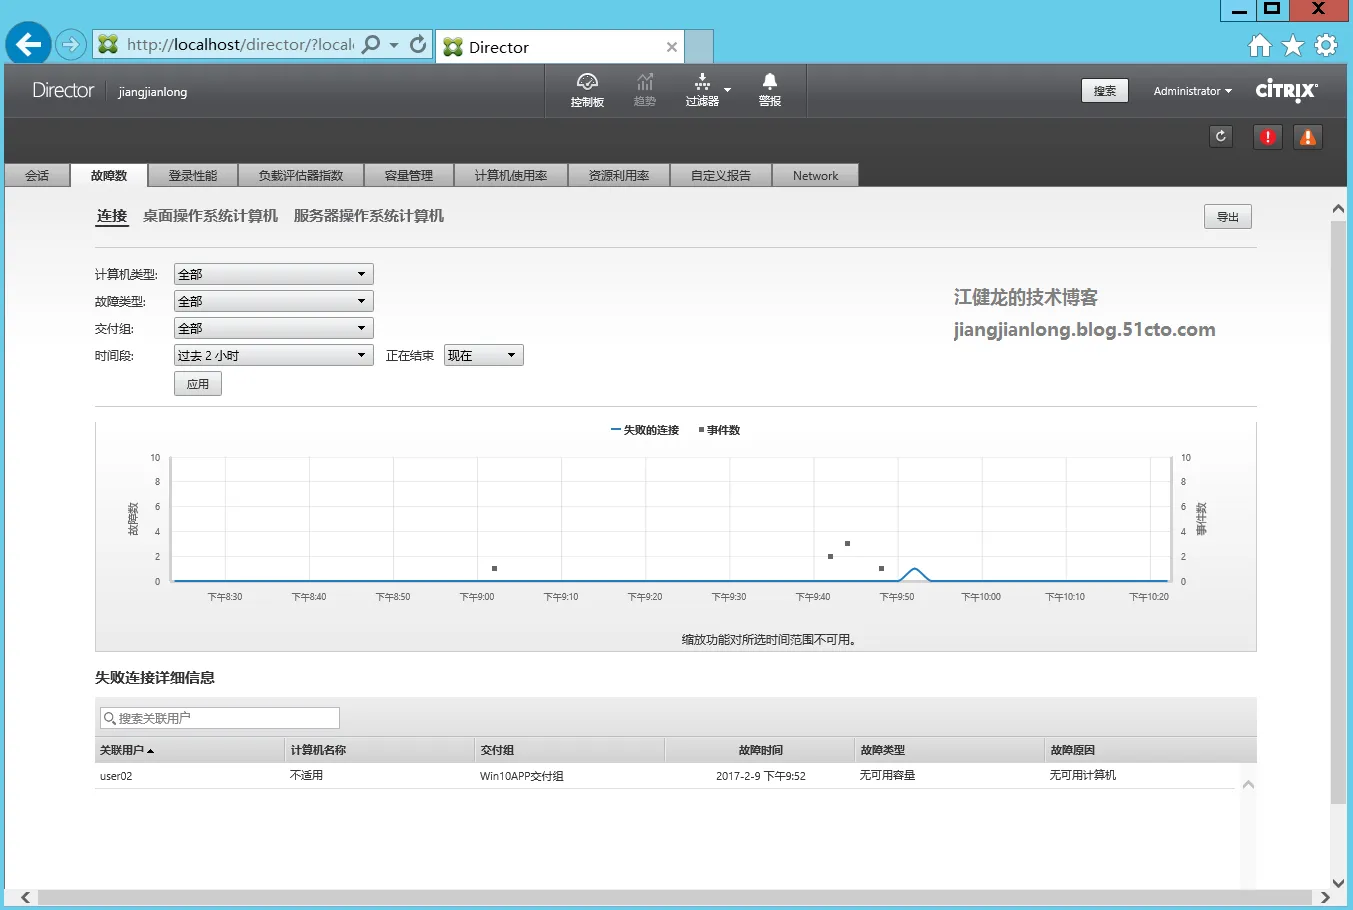Click the failed connection peak near 下午9:50
This screenshot has width=1353, height=910.
click(x=914, y=571)
